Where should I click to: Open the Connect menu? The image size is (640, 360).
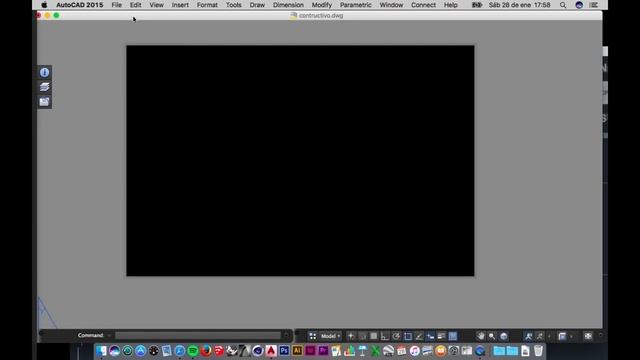[x=423, y=5]
